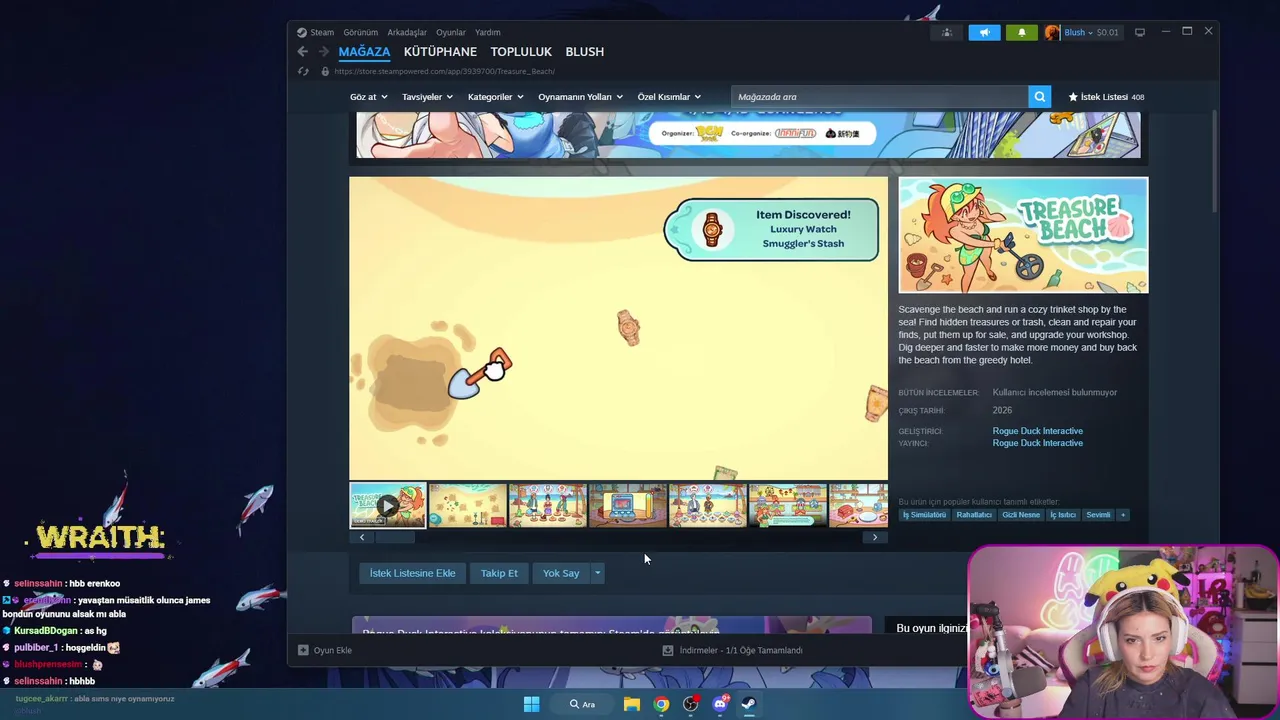The width and height of the screenshot is (1280, 720).
Task: Click the main trailer video area
Action: (x=618, y=328)
